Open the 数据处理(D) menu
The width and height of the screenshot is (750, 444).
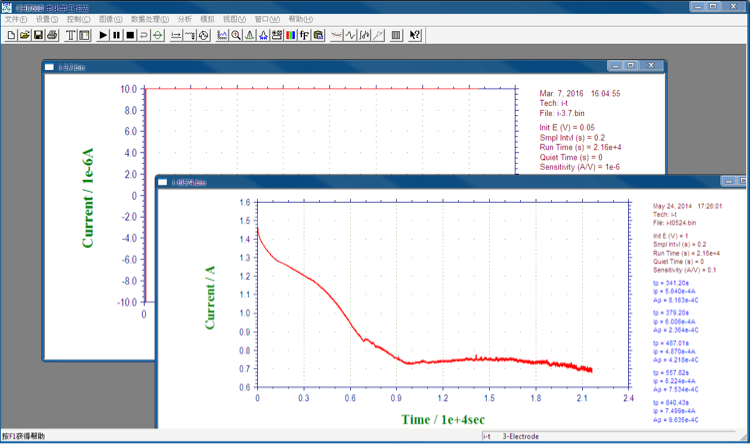coord(148,19)
